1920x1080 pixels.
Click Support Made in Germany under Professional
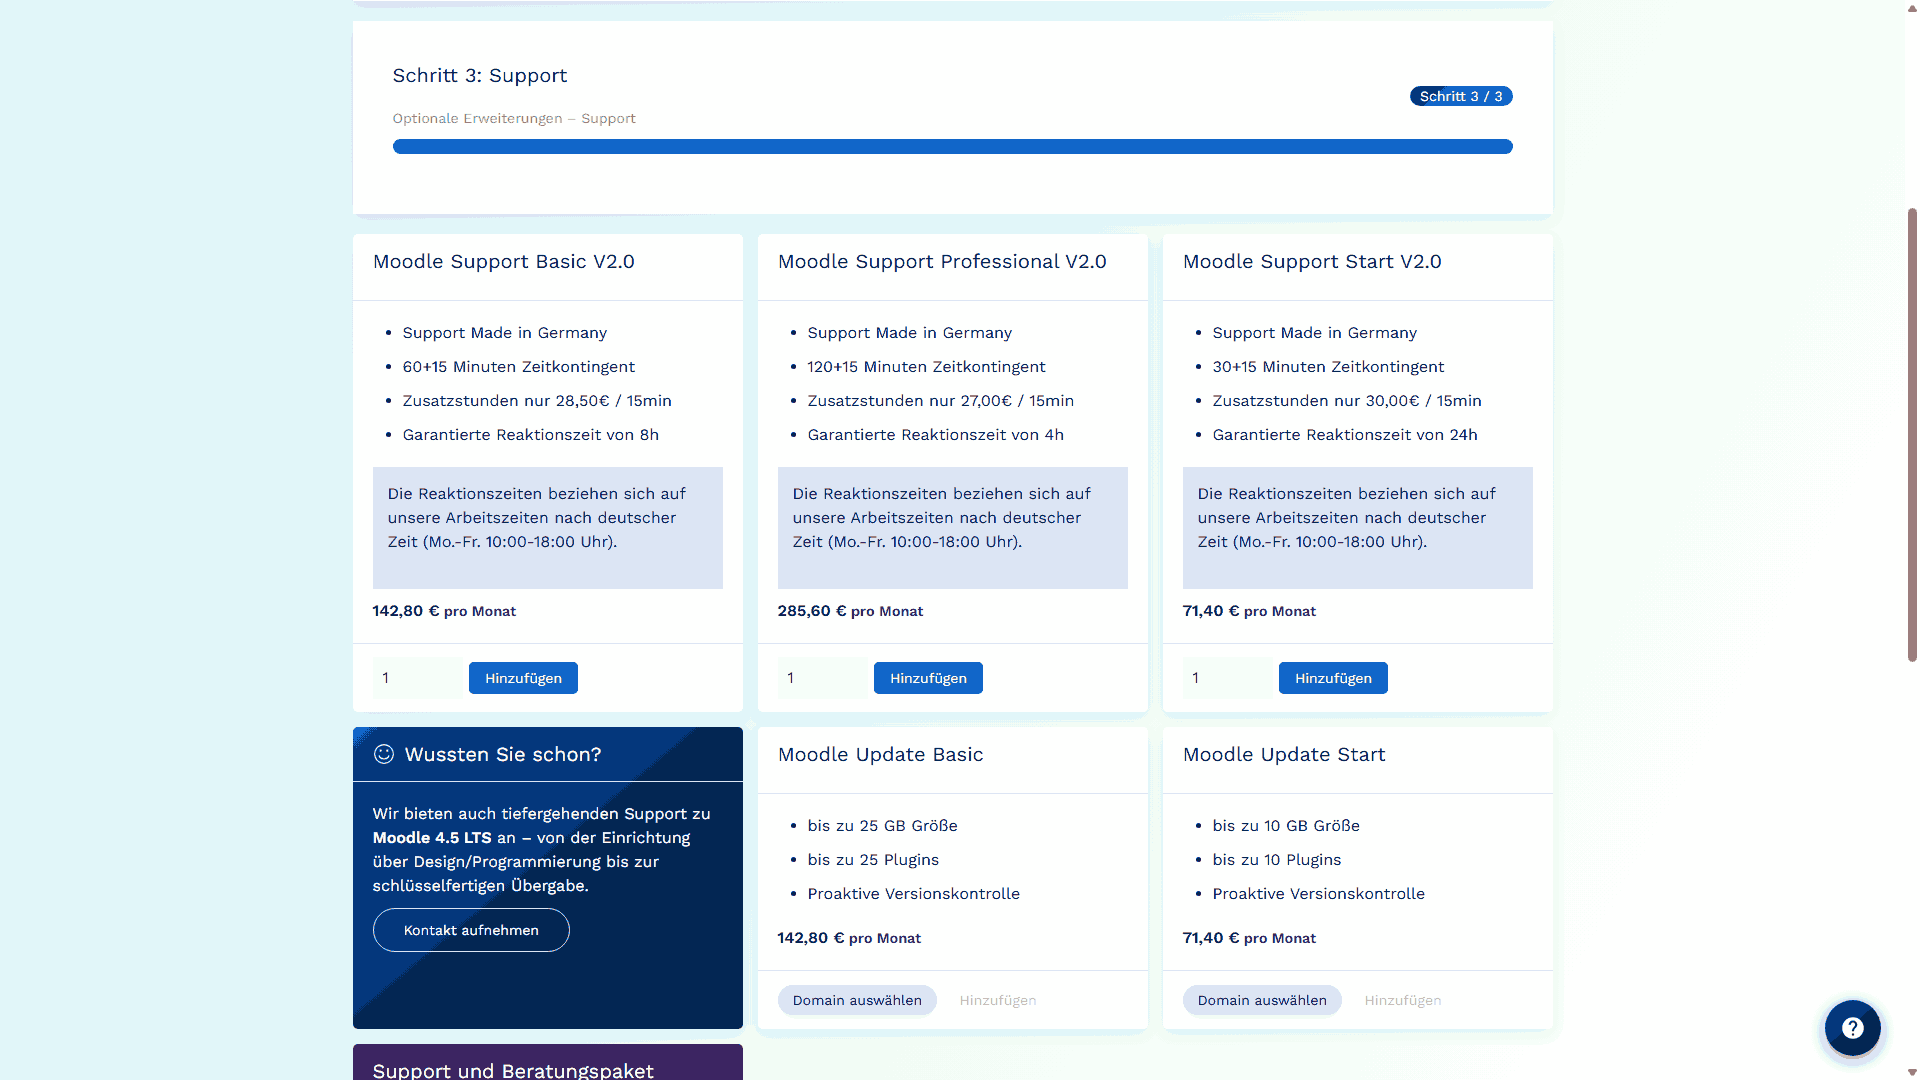tap(910, 333)
